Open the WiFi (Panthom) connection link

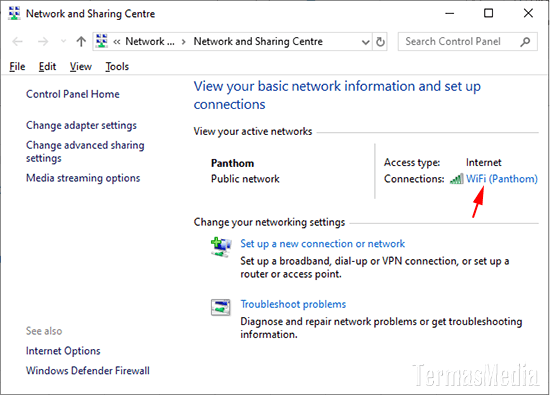[502, 179]
